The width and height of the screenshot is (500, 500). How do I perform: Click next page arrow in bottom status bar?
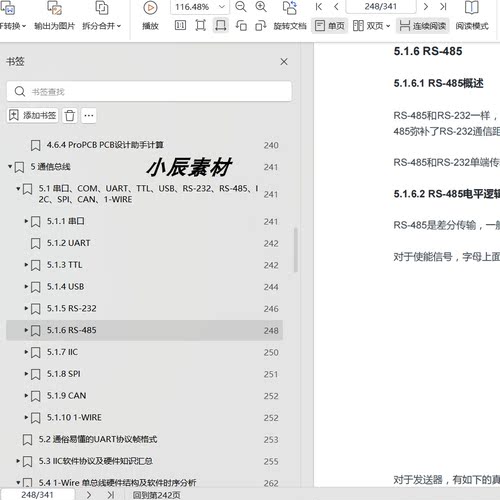point(89,495)
